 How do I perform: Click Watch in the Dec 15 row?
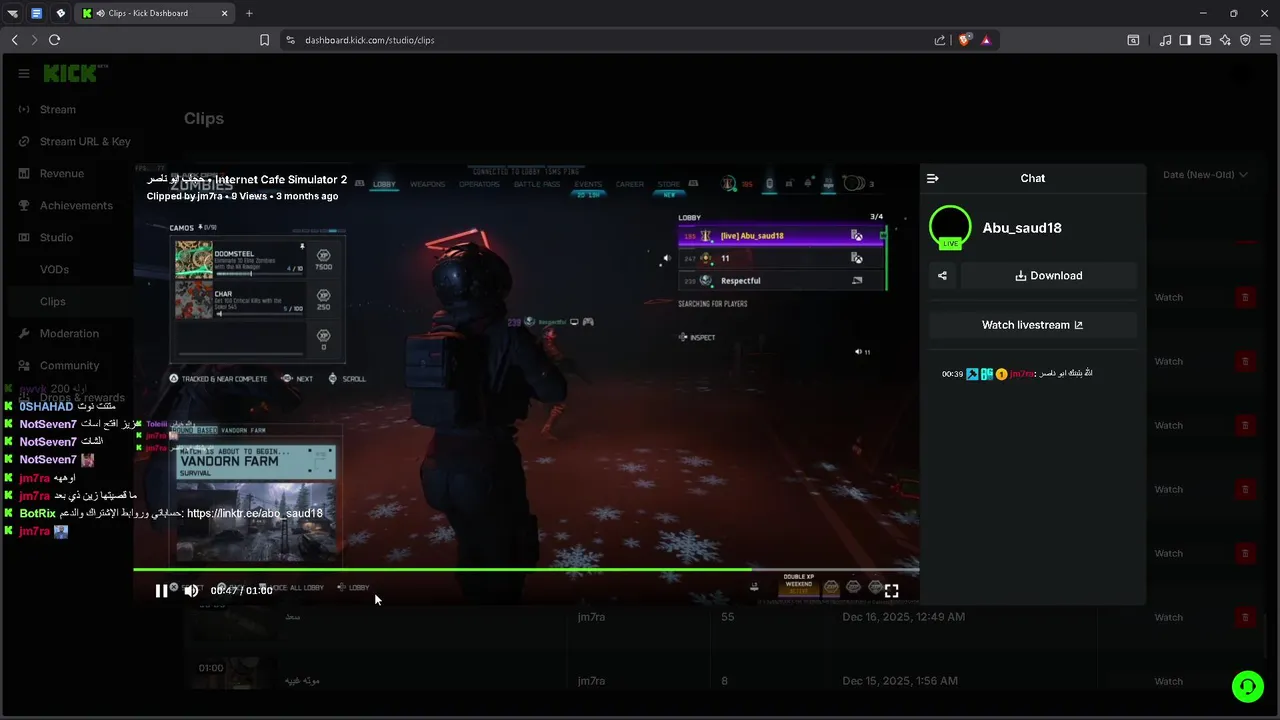click(x=1168, y=682)
